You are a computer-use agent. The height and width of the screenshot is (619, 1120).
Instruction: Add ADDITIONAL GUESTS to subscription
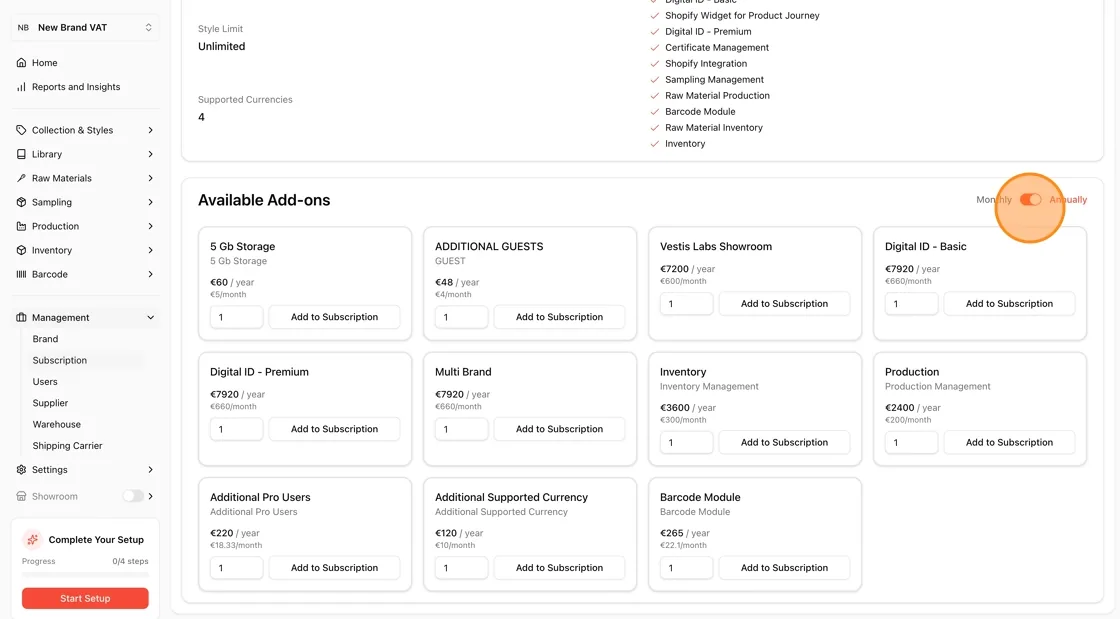(559, 317)
